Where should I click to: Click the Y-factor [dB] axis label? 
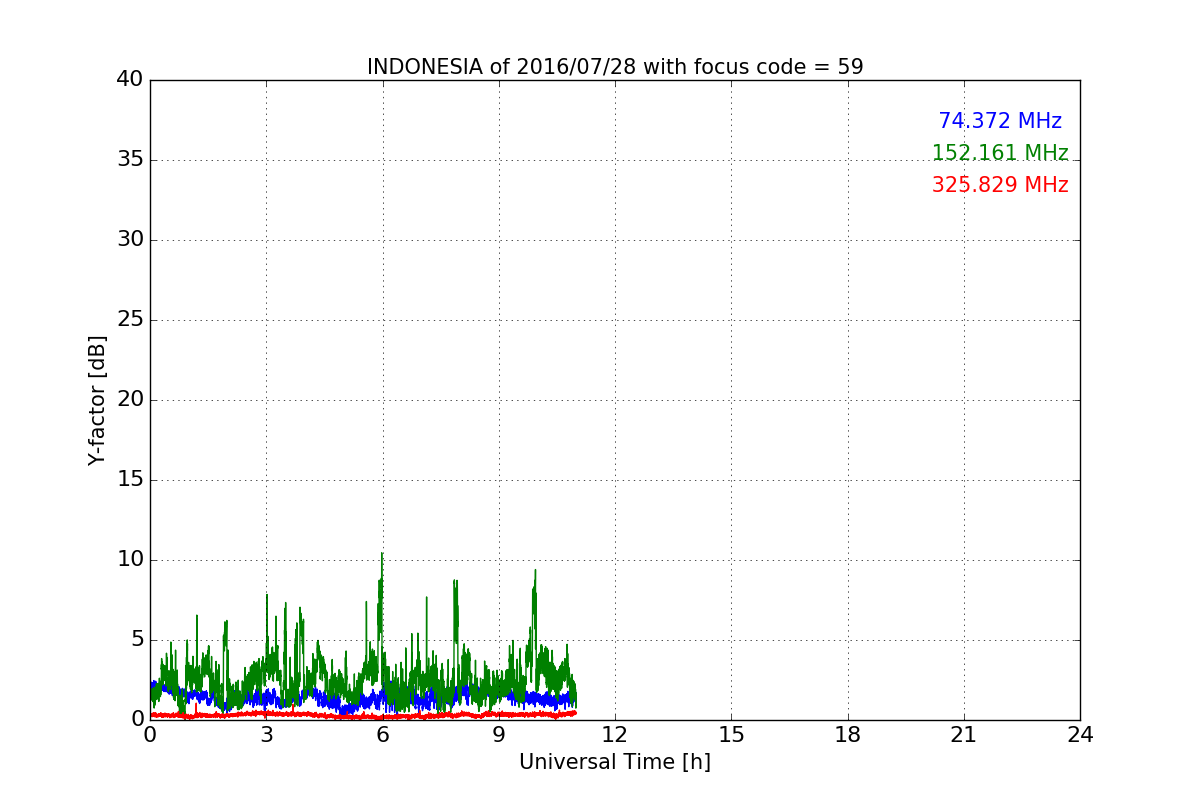tap(97, 400)
